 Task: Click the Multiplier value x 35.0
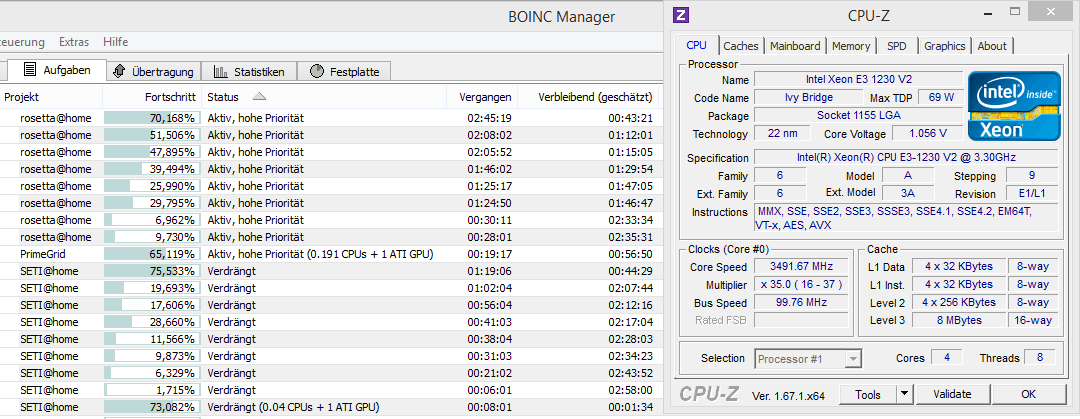(802, 285)
